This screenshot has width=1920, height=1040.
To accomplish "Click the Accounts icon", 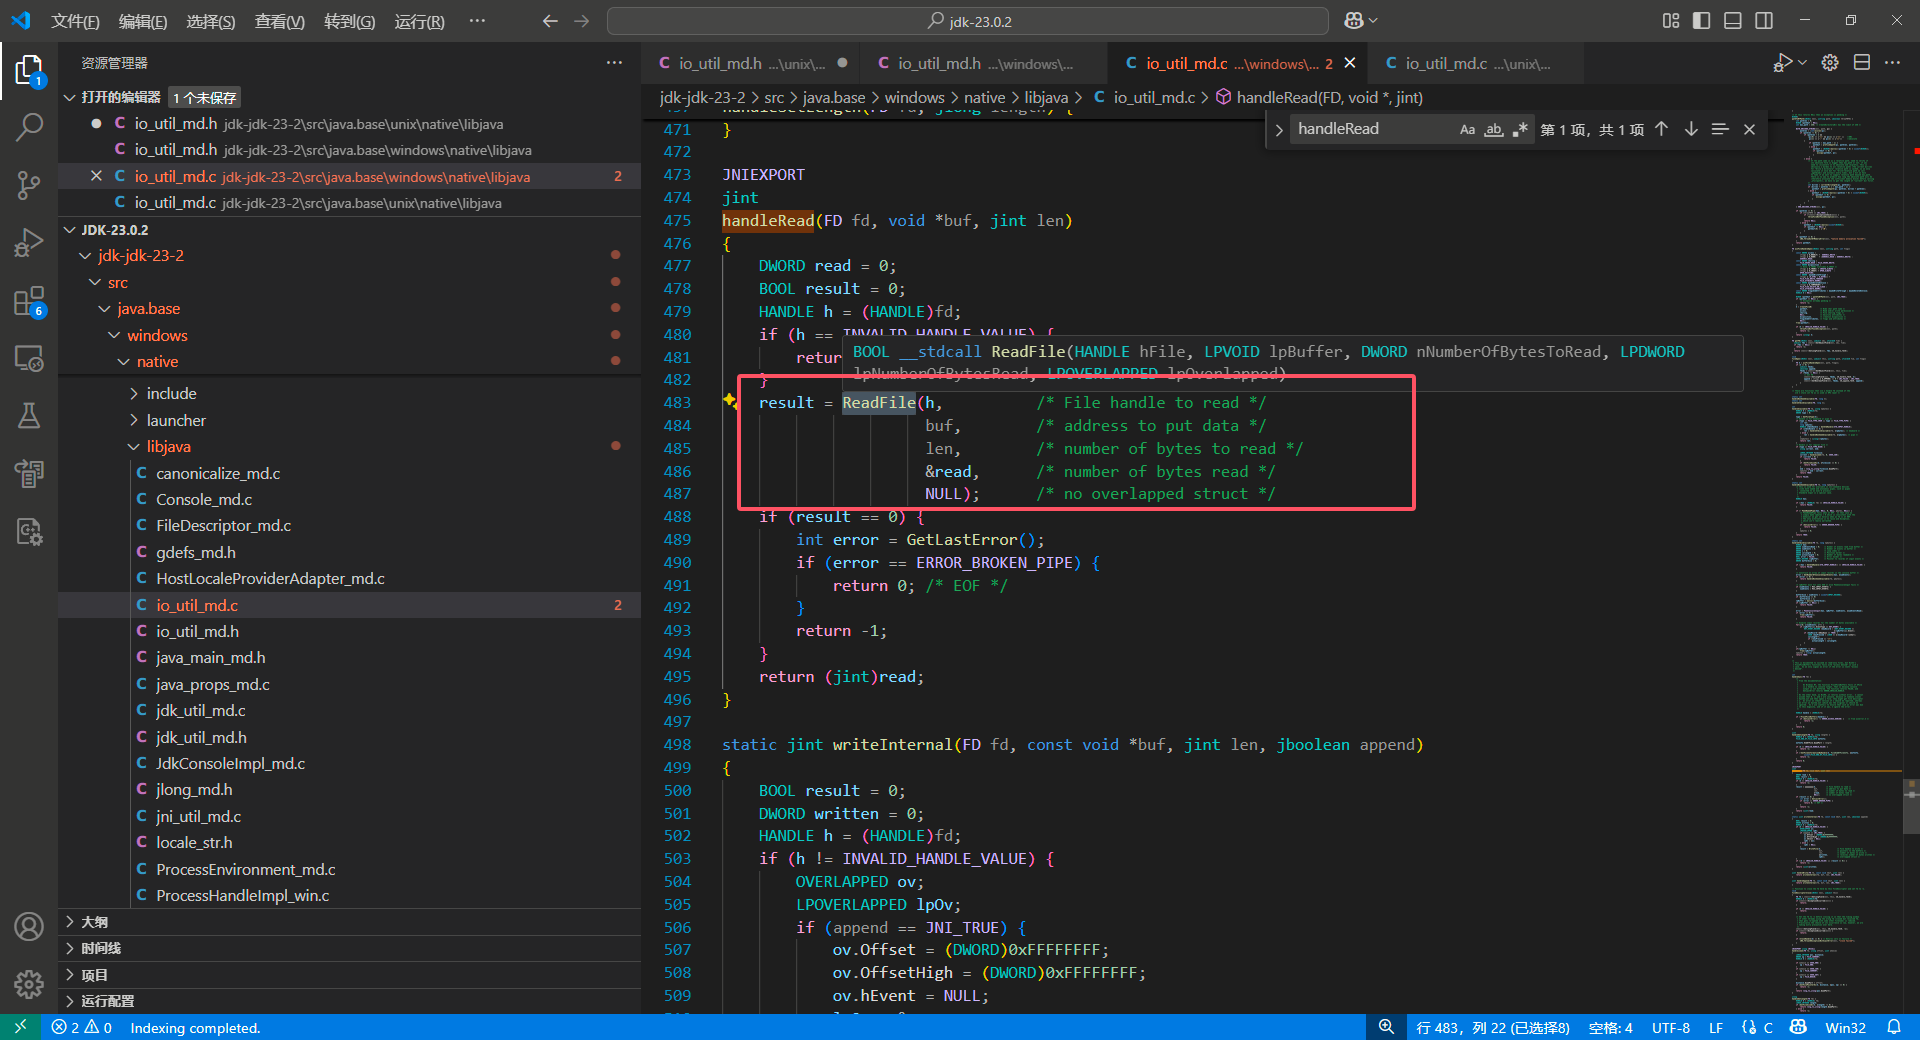I will click(x=29, y=927).
